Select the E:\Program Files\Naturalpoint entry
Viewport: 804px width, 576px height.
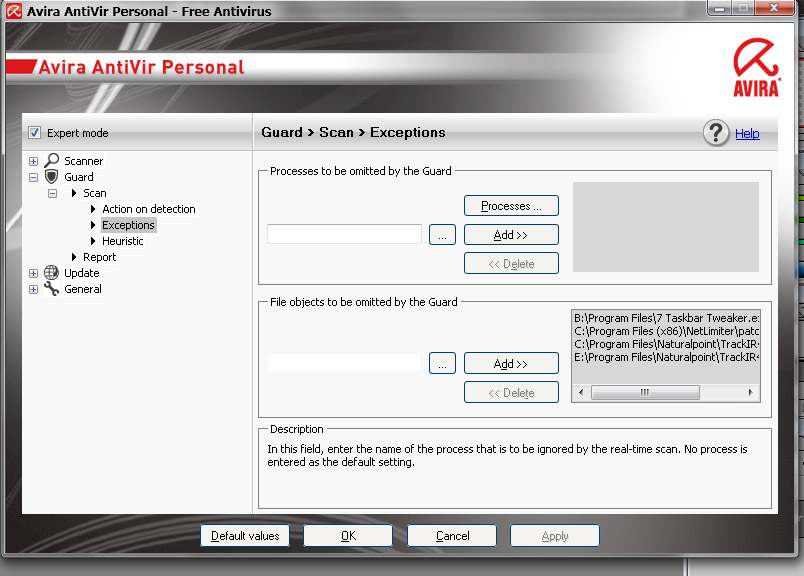click(x=666, y=357)
